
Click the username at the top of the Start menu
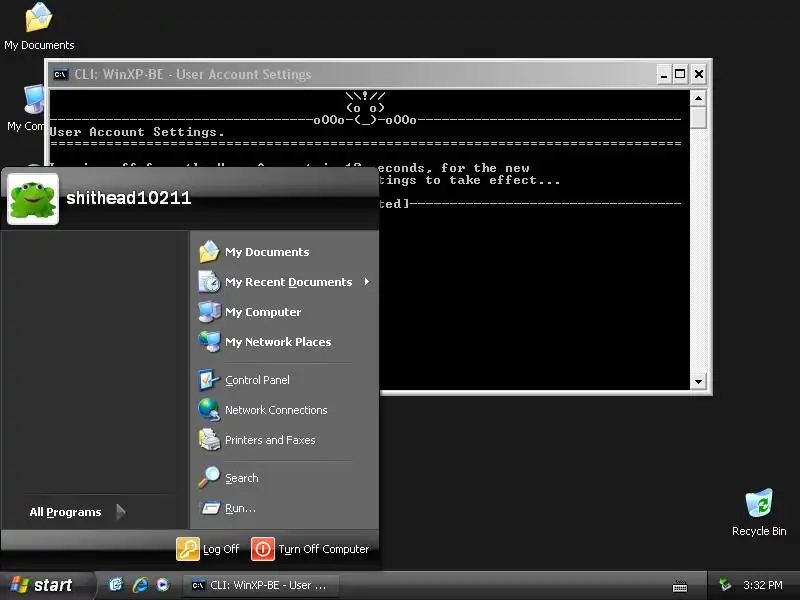point(129,198)
